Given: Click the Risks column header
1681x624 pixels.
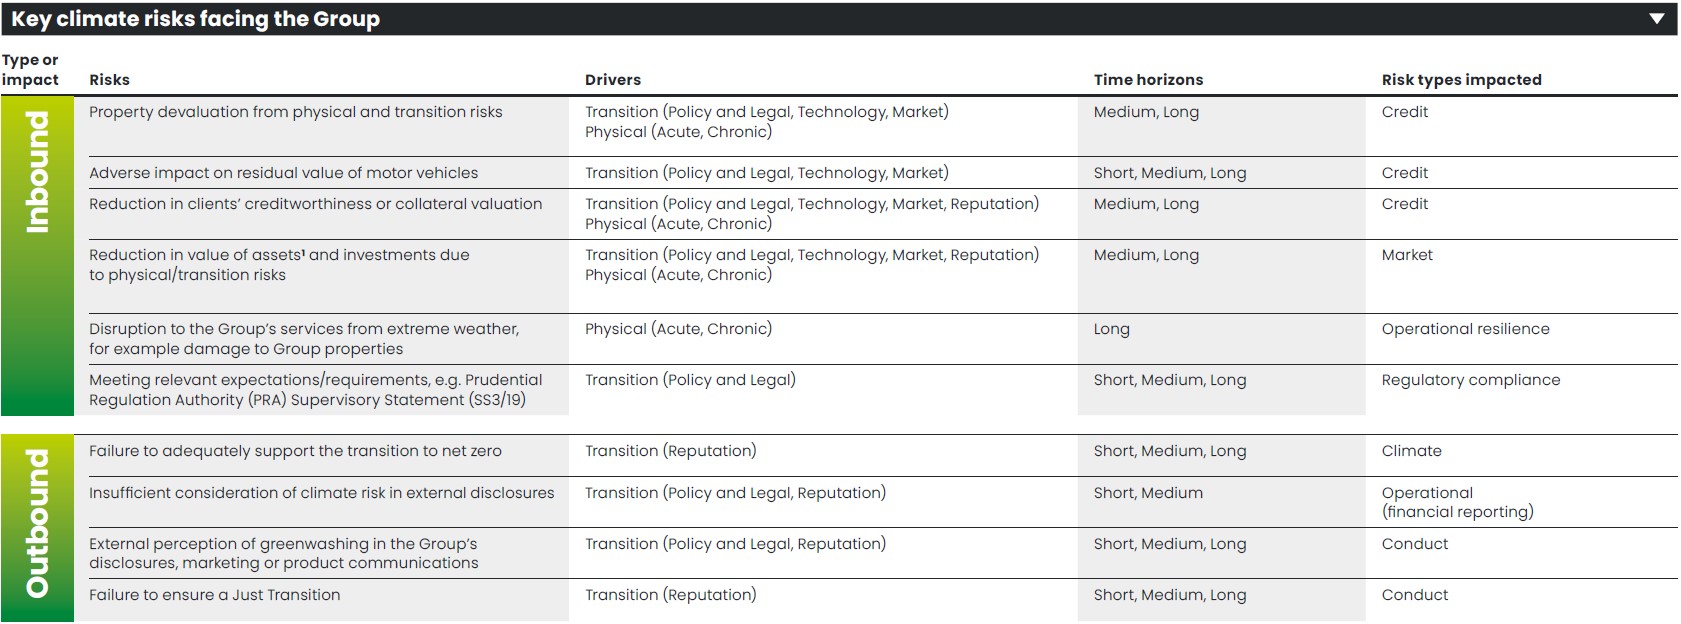Looking at the screenshot, I should [x=109, y=80].
